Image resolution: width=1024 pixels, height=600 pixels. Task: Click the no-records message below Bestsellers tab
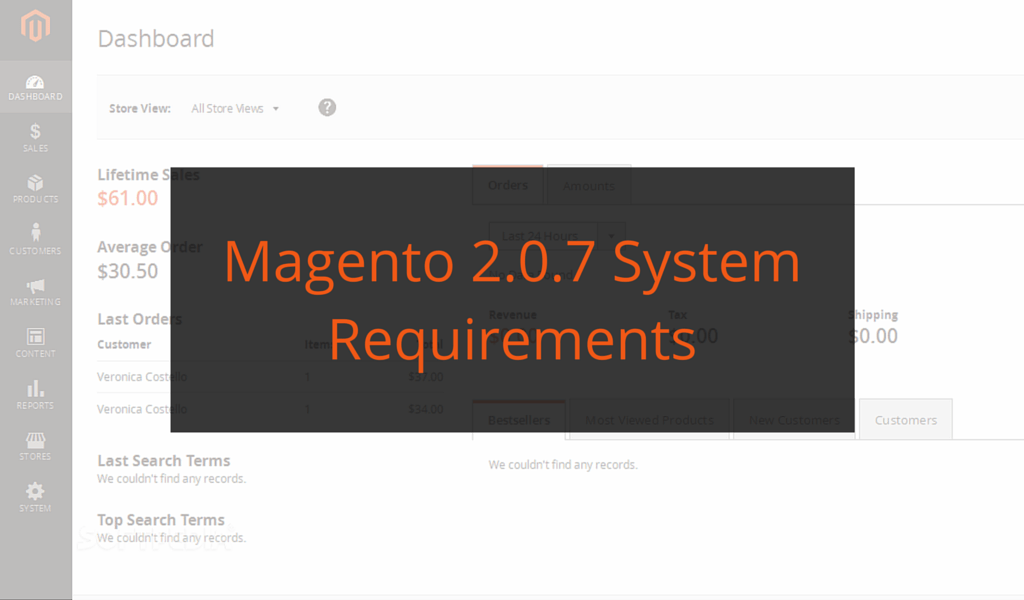pos(563,465)
